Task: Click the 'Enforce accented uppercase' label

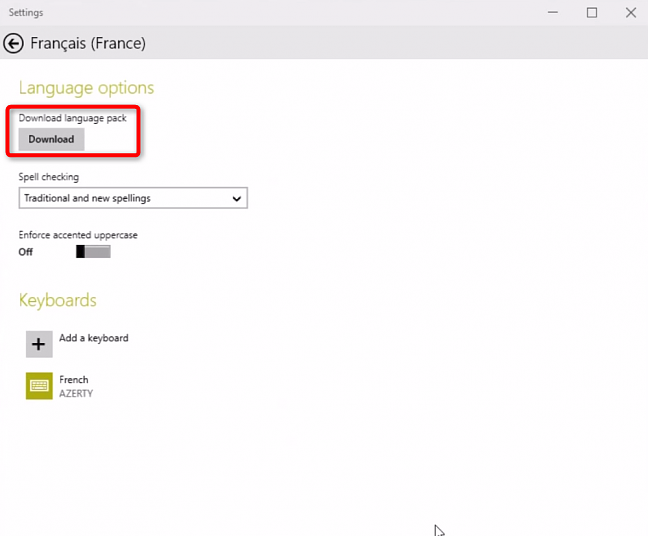Action: [x=78, y=235]
